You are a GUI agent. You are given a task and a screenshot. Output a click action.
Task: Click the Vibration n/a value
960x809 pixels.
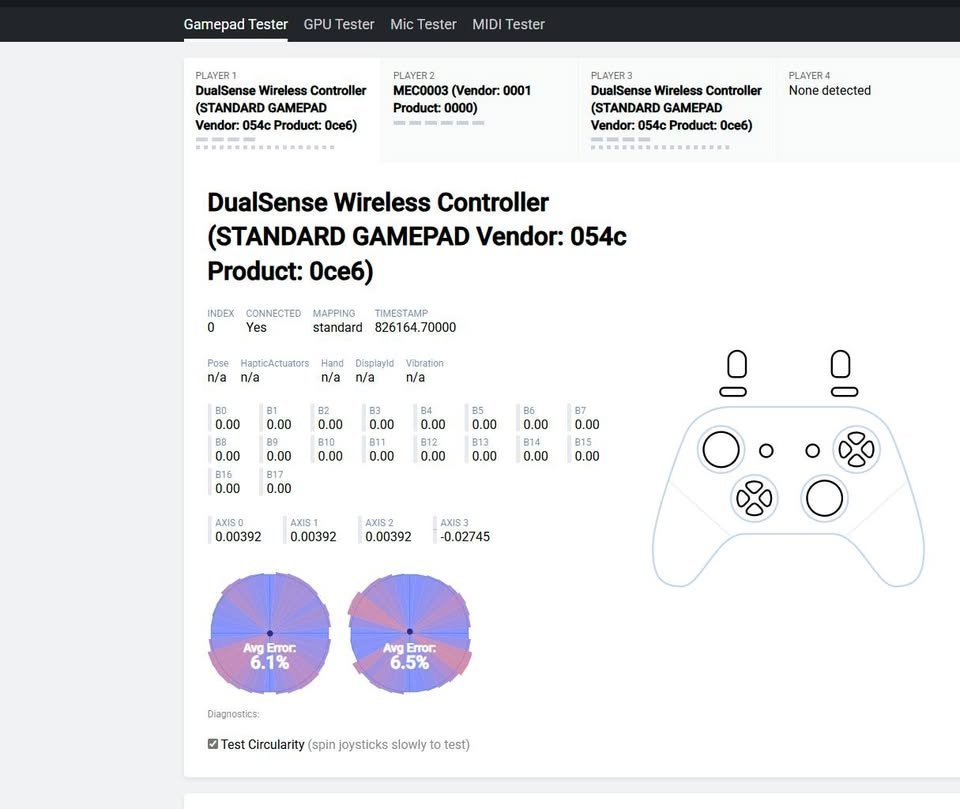415,377
